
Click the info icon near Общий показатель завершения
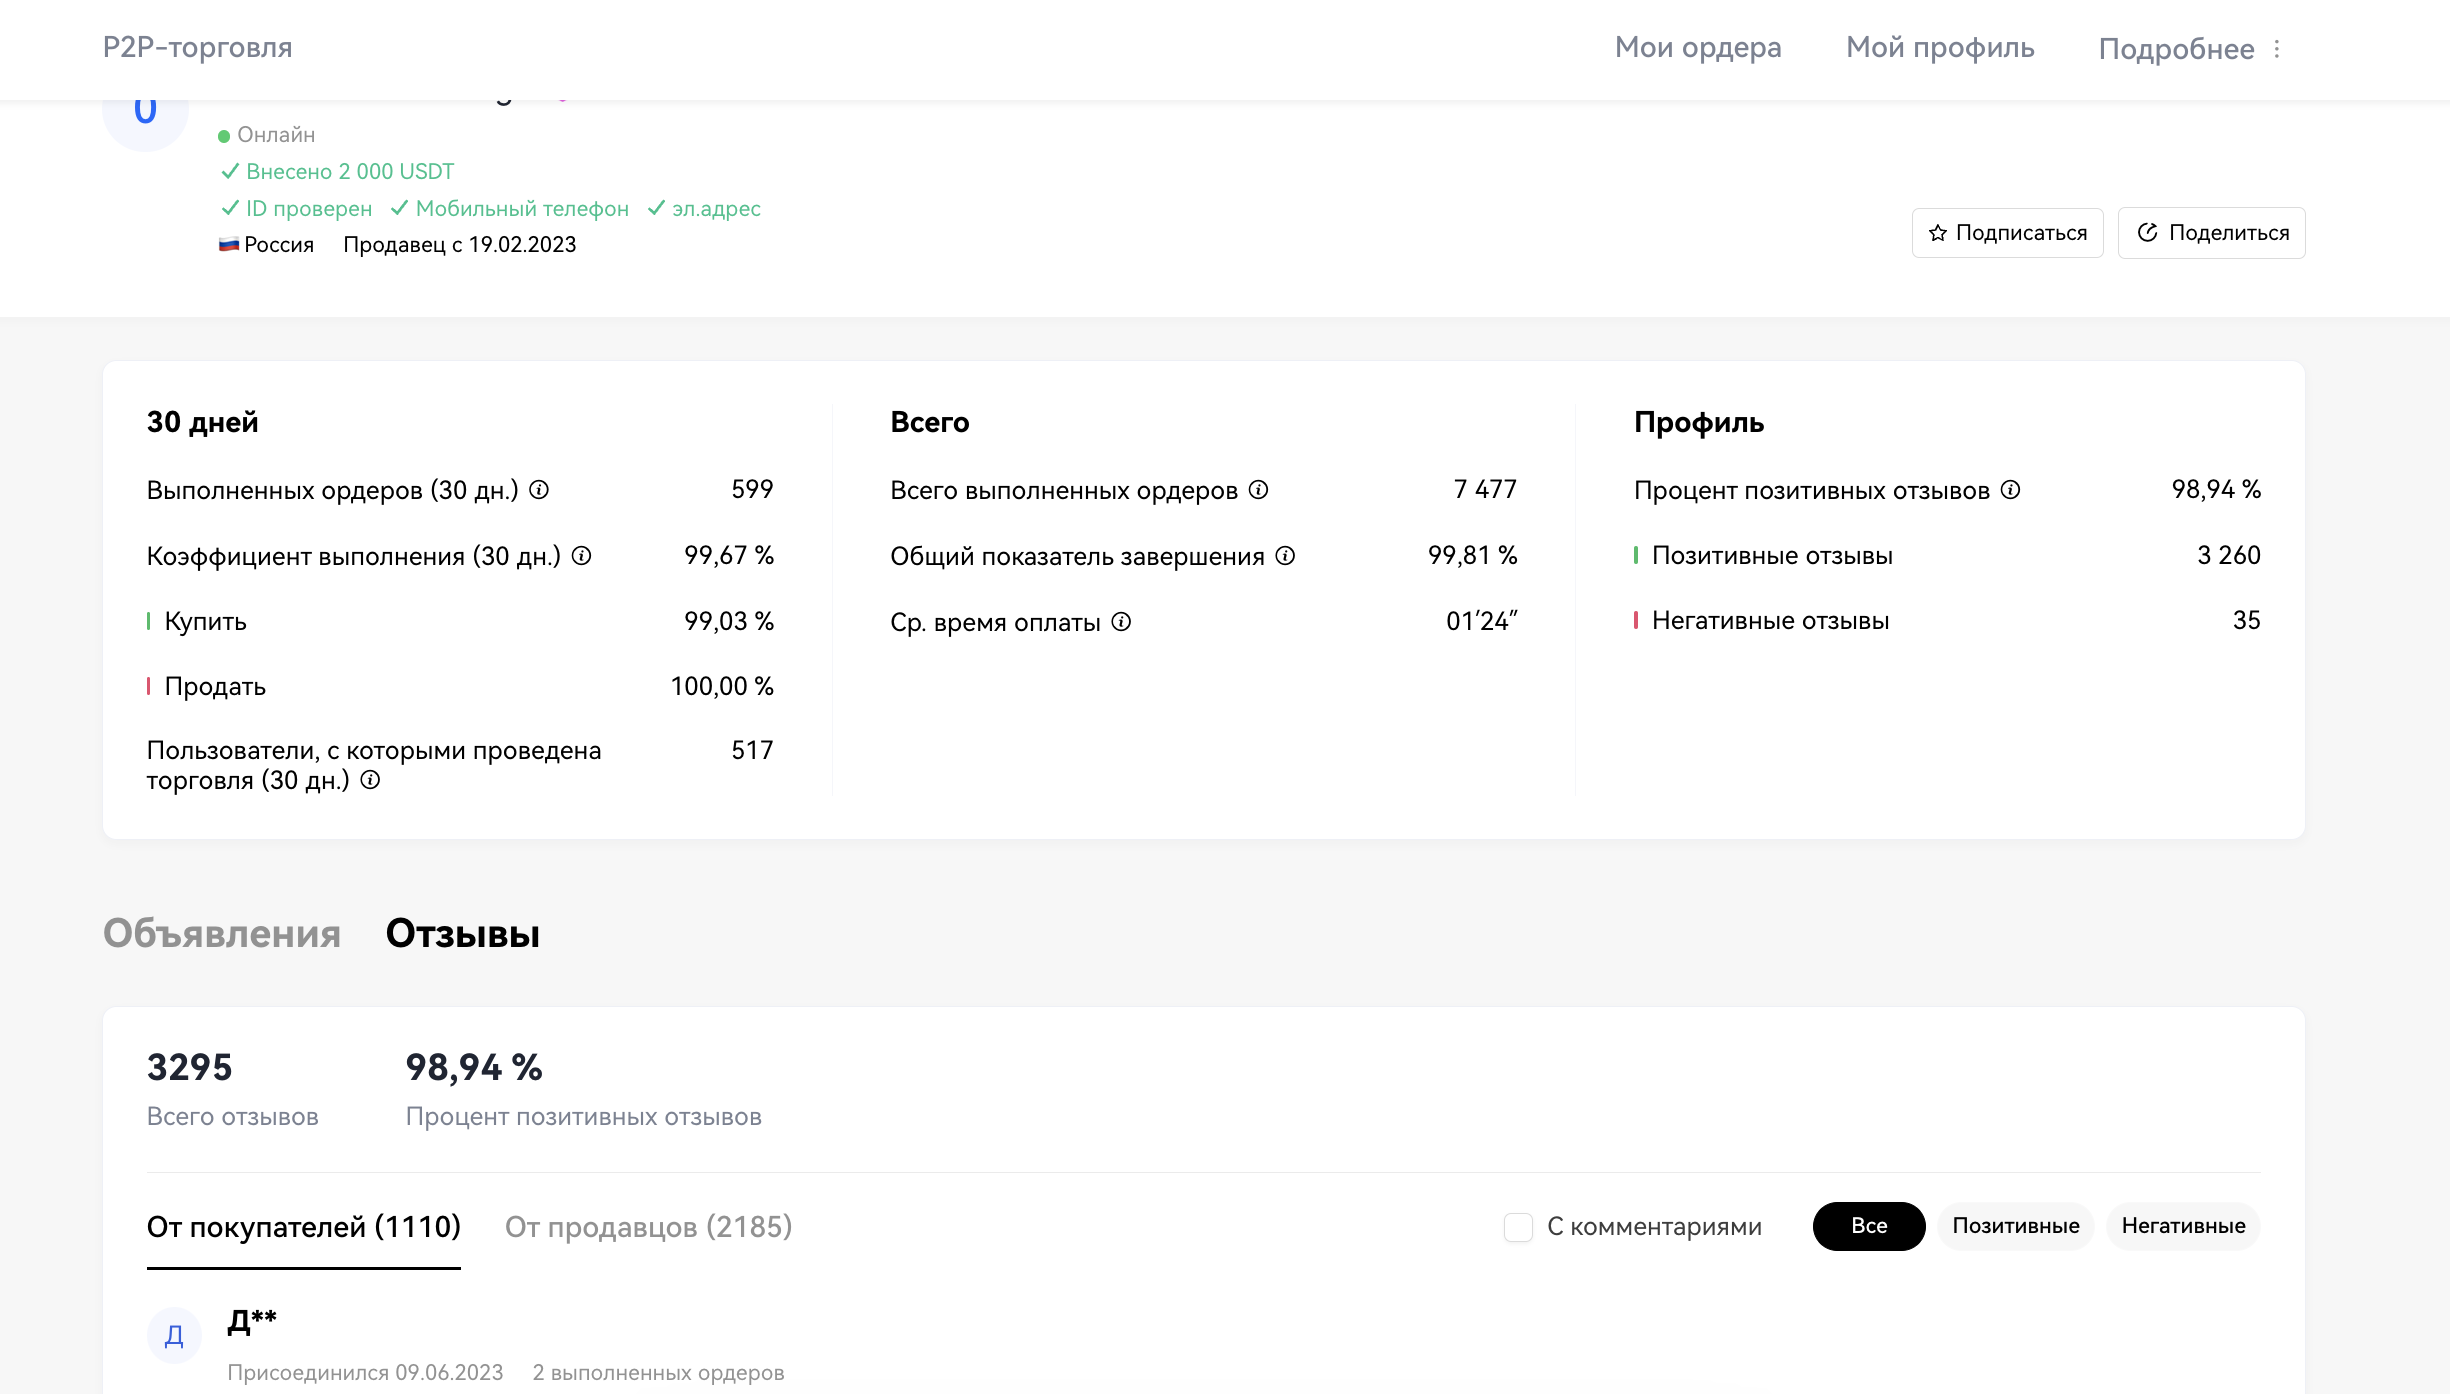tap(1285, 556)
